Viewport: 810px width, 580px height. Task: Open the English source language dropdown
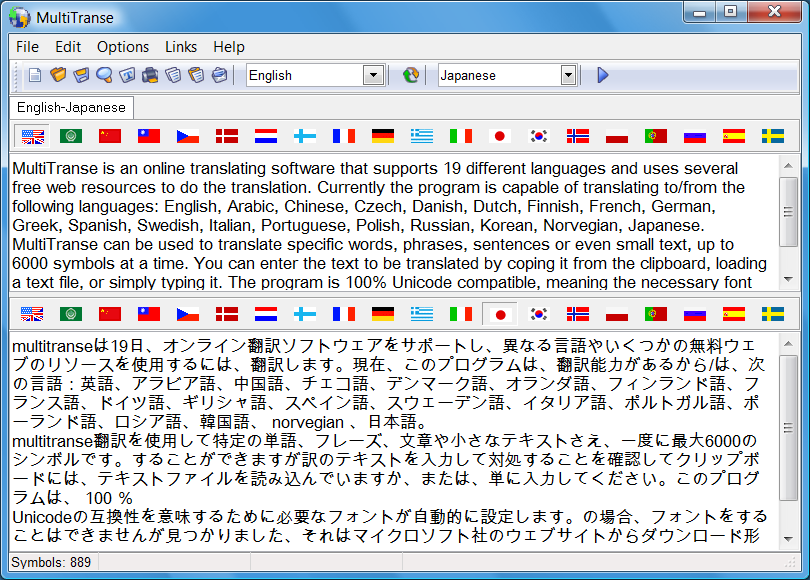(x=373, y=75)
